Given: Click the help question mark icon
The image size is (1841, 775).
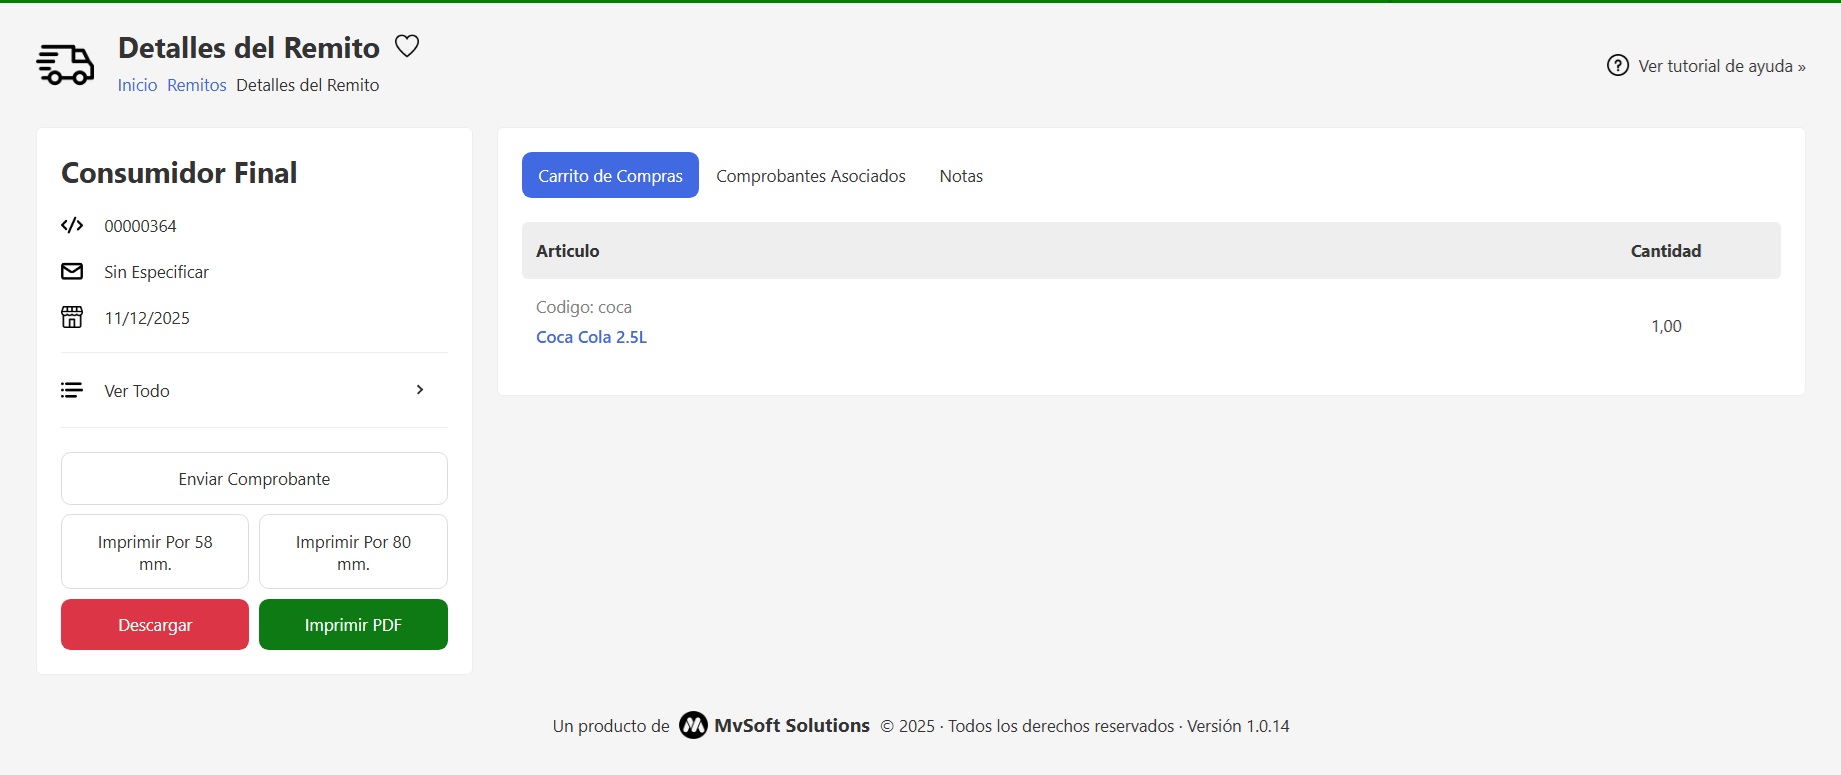Looking at the screenshot, I should [1617, 66].
